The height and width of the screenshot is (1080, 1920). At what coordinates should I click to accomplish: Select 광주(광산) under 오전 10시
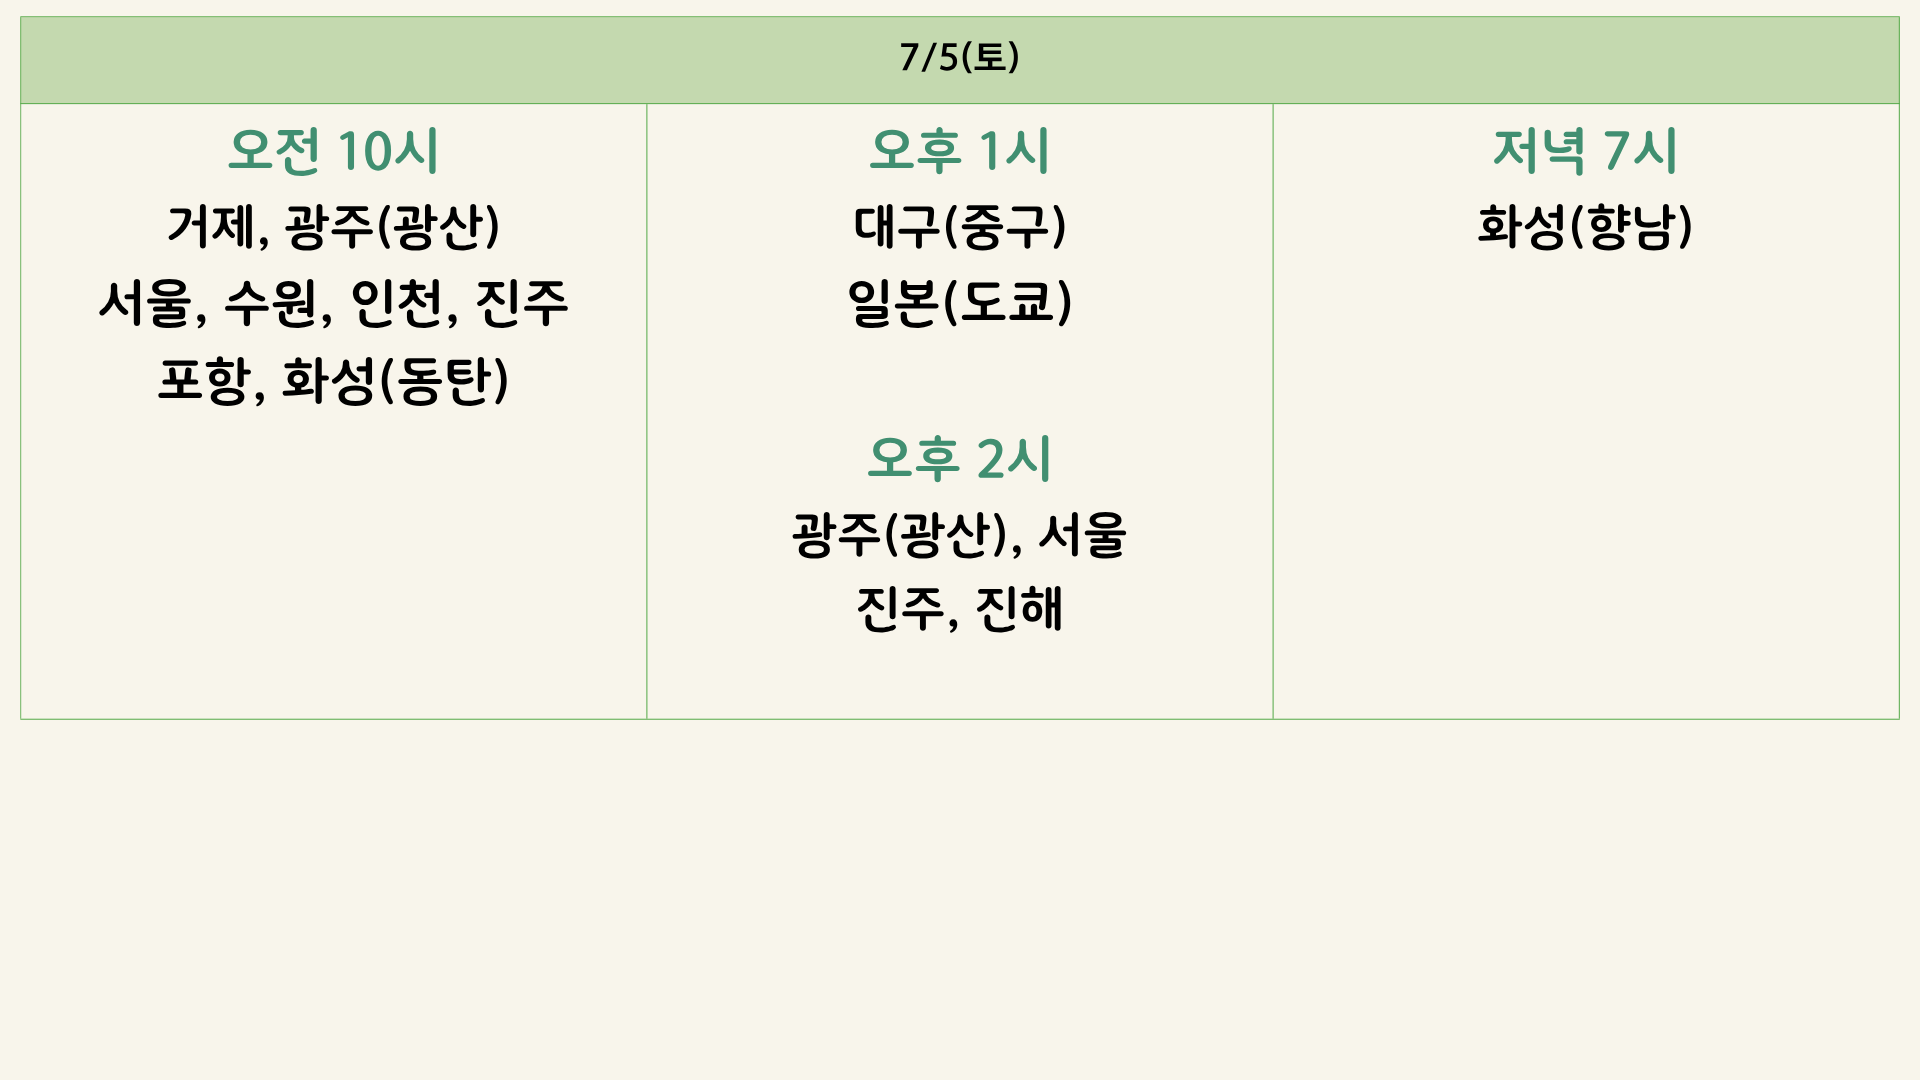pos(392,227)
